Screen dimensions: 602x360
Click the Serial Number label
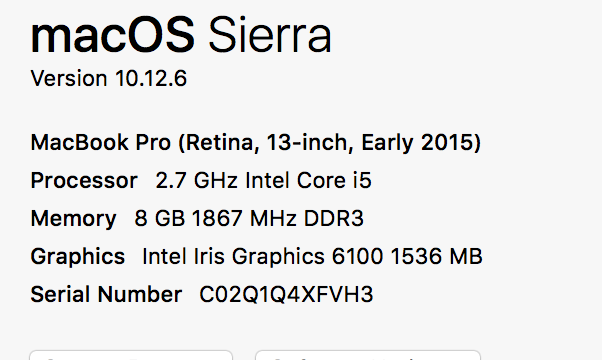pos(106,294)
